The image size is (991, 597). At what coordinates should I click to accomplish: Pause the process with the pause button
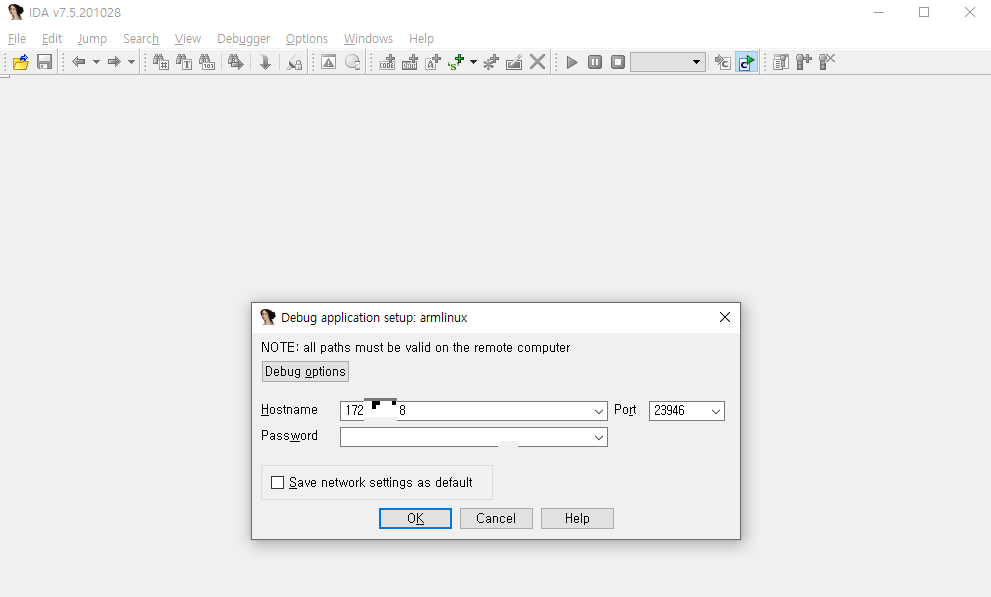pyautogui.click(x=595, y=62)
